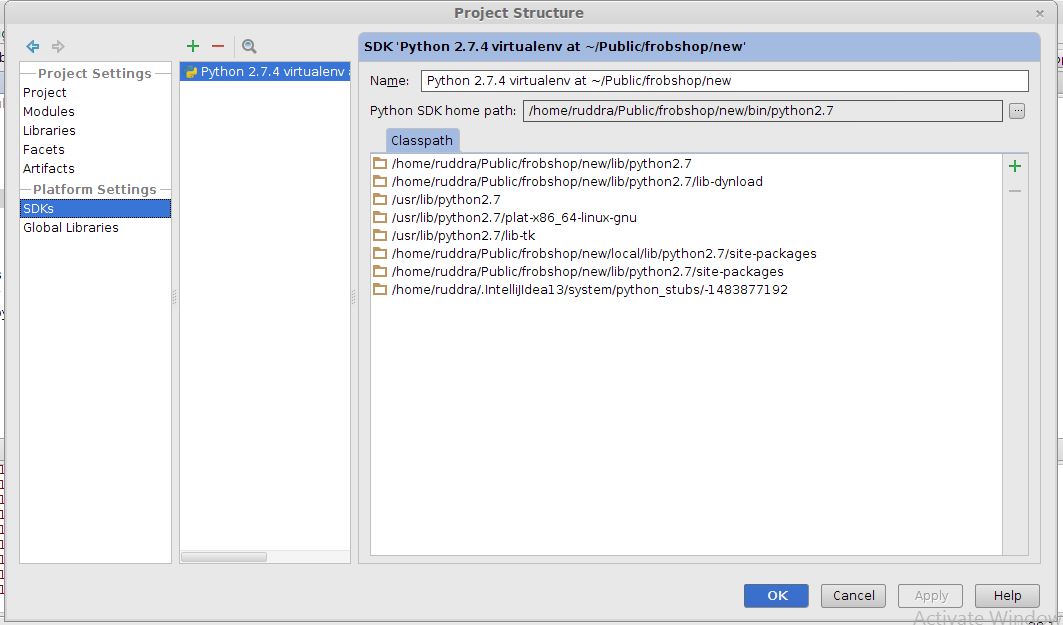Remove classpath entry with gray minus
1063x625 pixels.
click(x=1015, y=191)
